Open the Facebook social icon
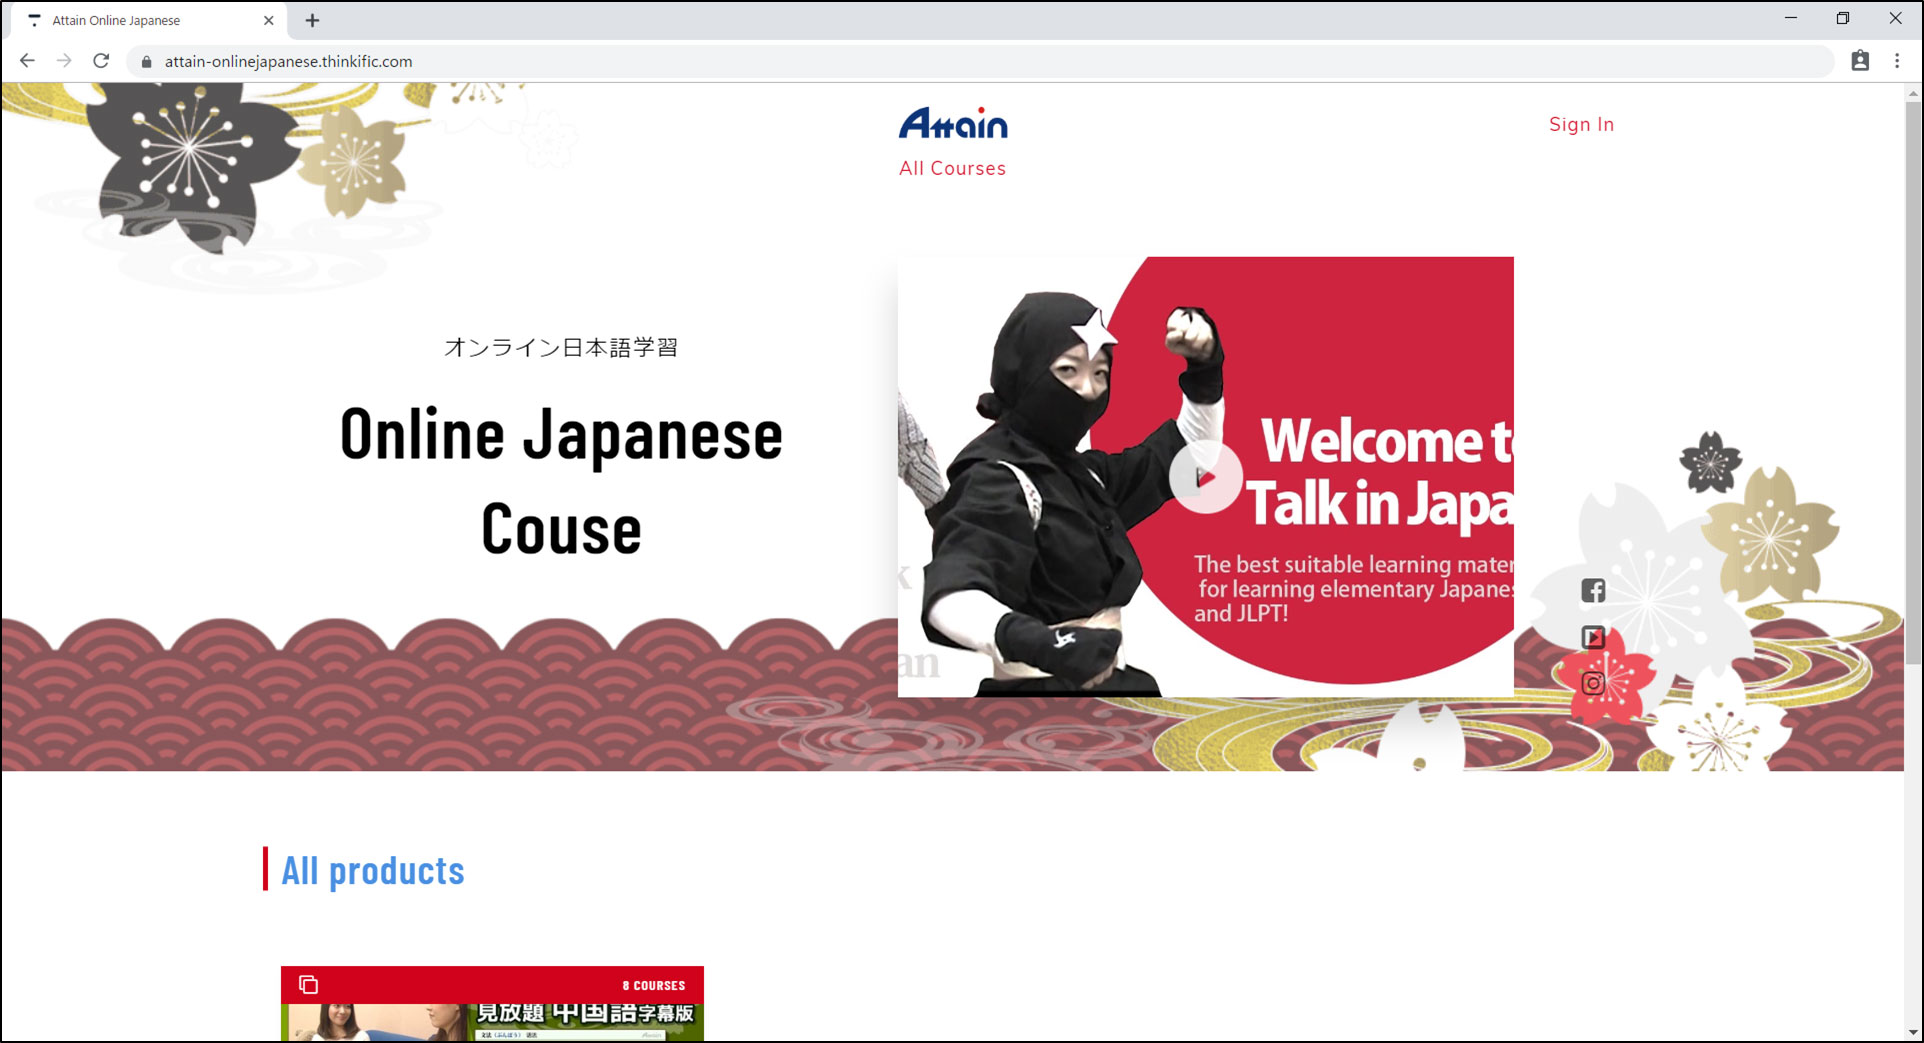 1593,591
